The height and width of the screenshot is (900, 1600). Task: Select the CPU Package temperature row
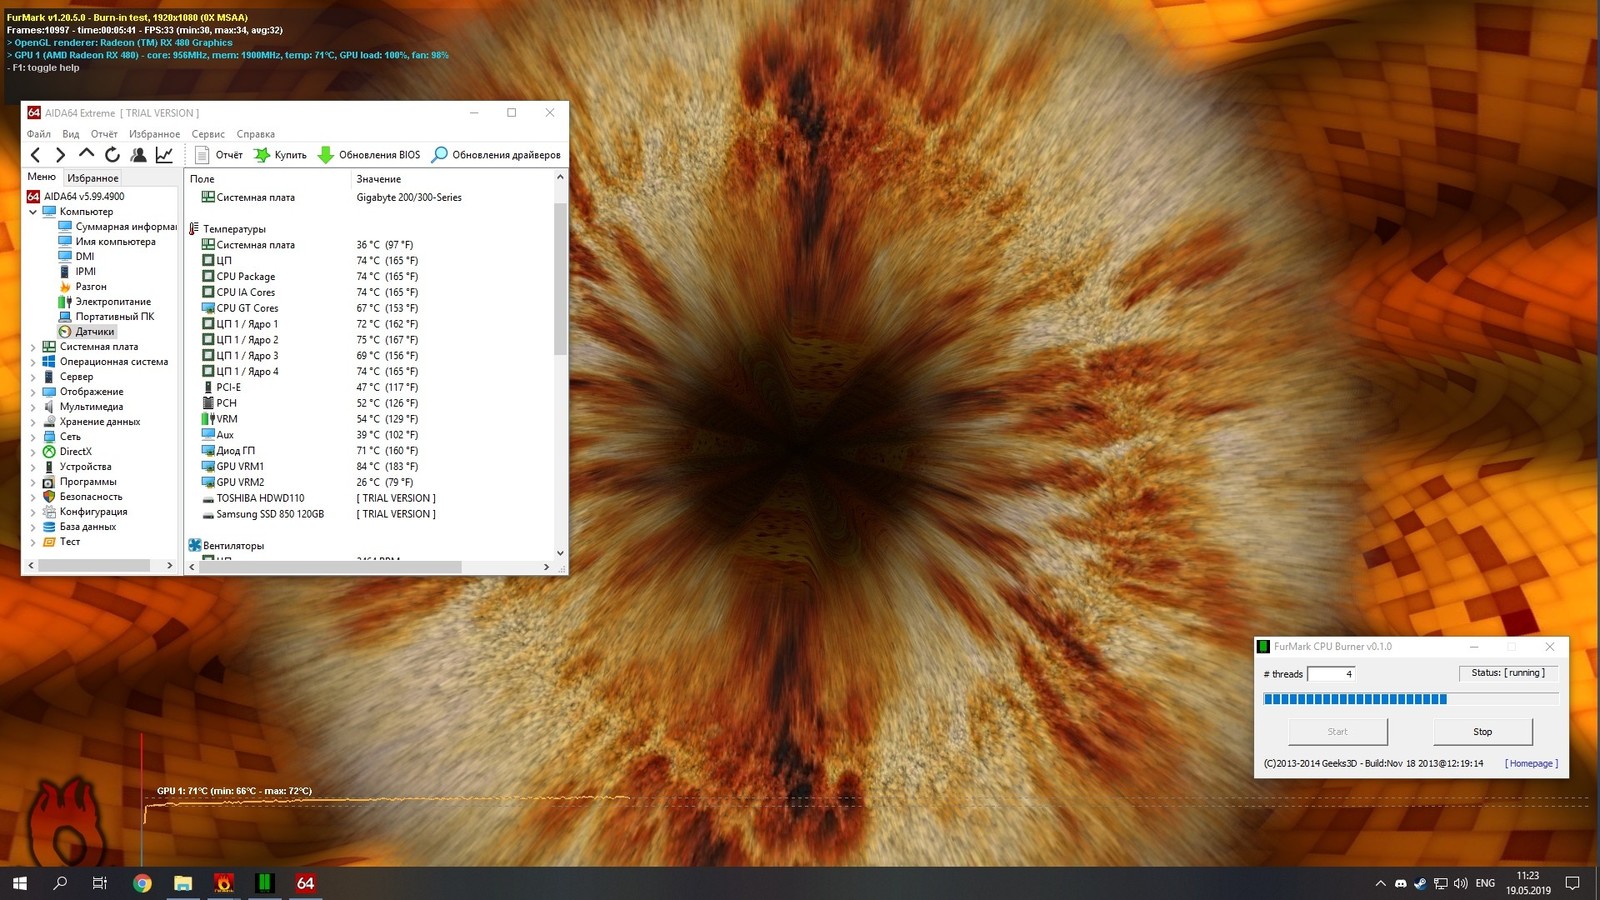[x=369, y=277]
